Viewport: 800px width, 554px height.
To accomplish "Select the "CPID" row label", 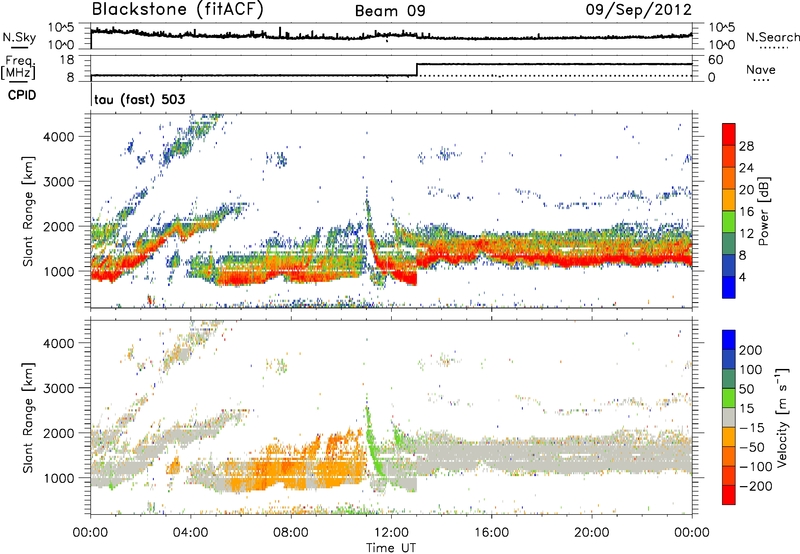I will (x=22, y=95).
